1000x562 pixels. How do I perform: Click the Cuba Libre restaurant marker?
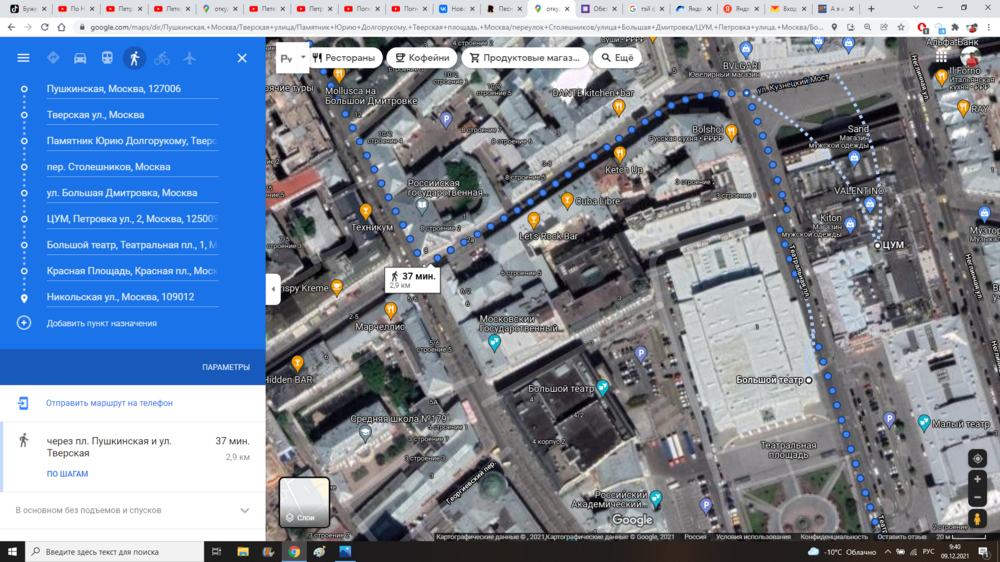pos(566,201)
